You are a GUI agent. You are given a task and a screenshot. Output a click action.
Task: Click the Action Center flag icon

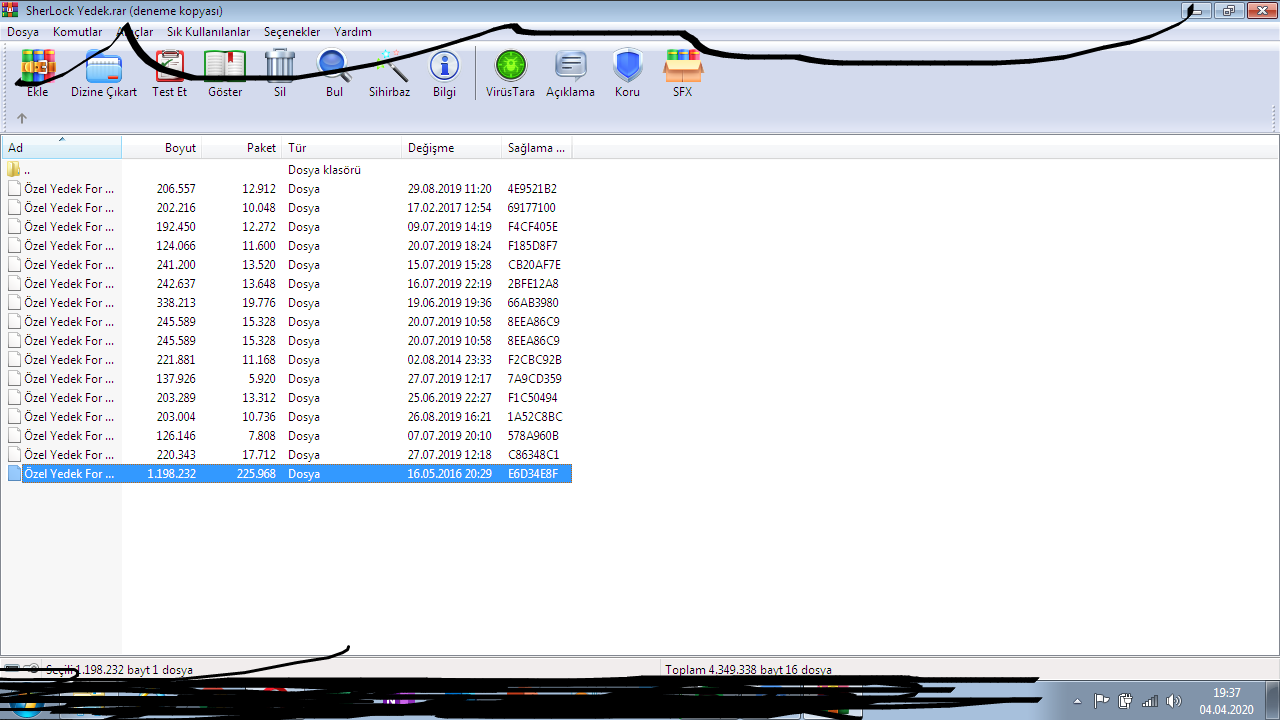pos(1101,701)
